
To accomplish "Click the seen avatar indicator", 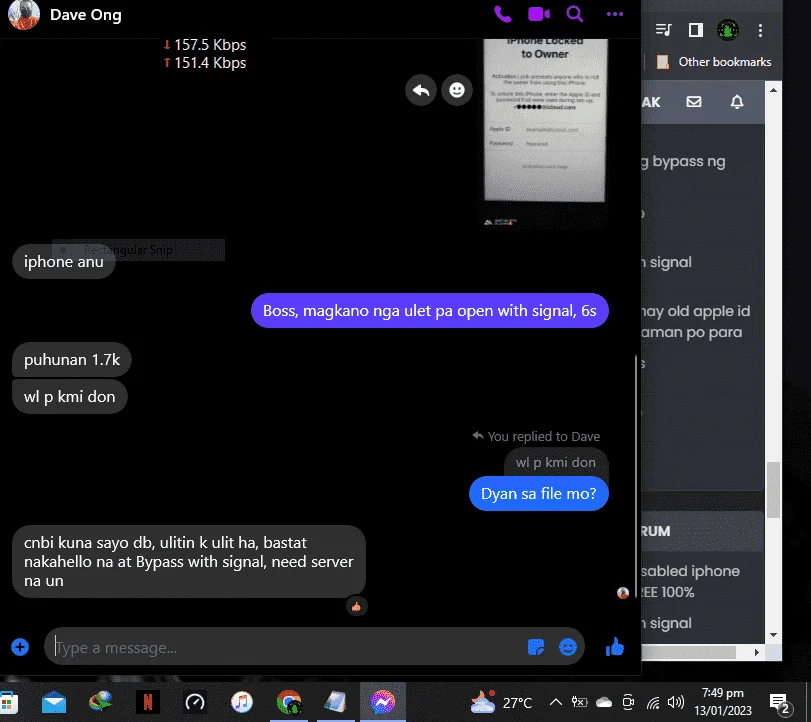I will [623, 593].
